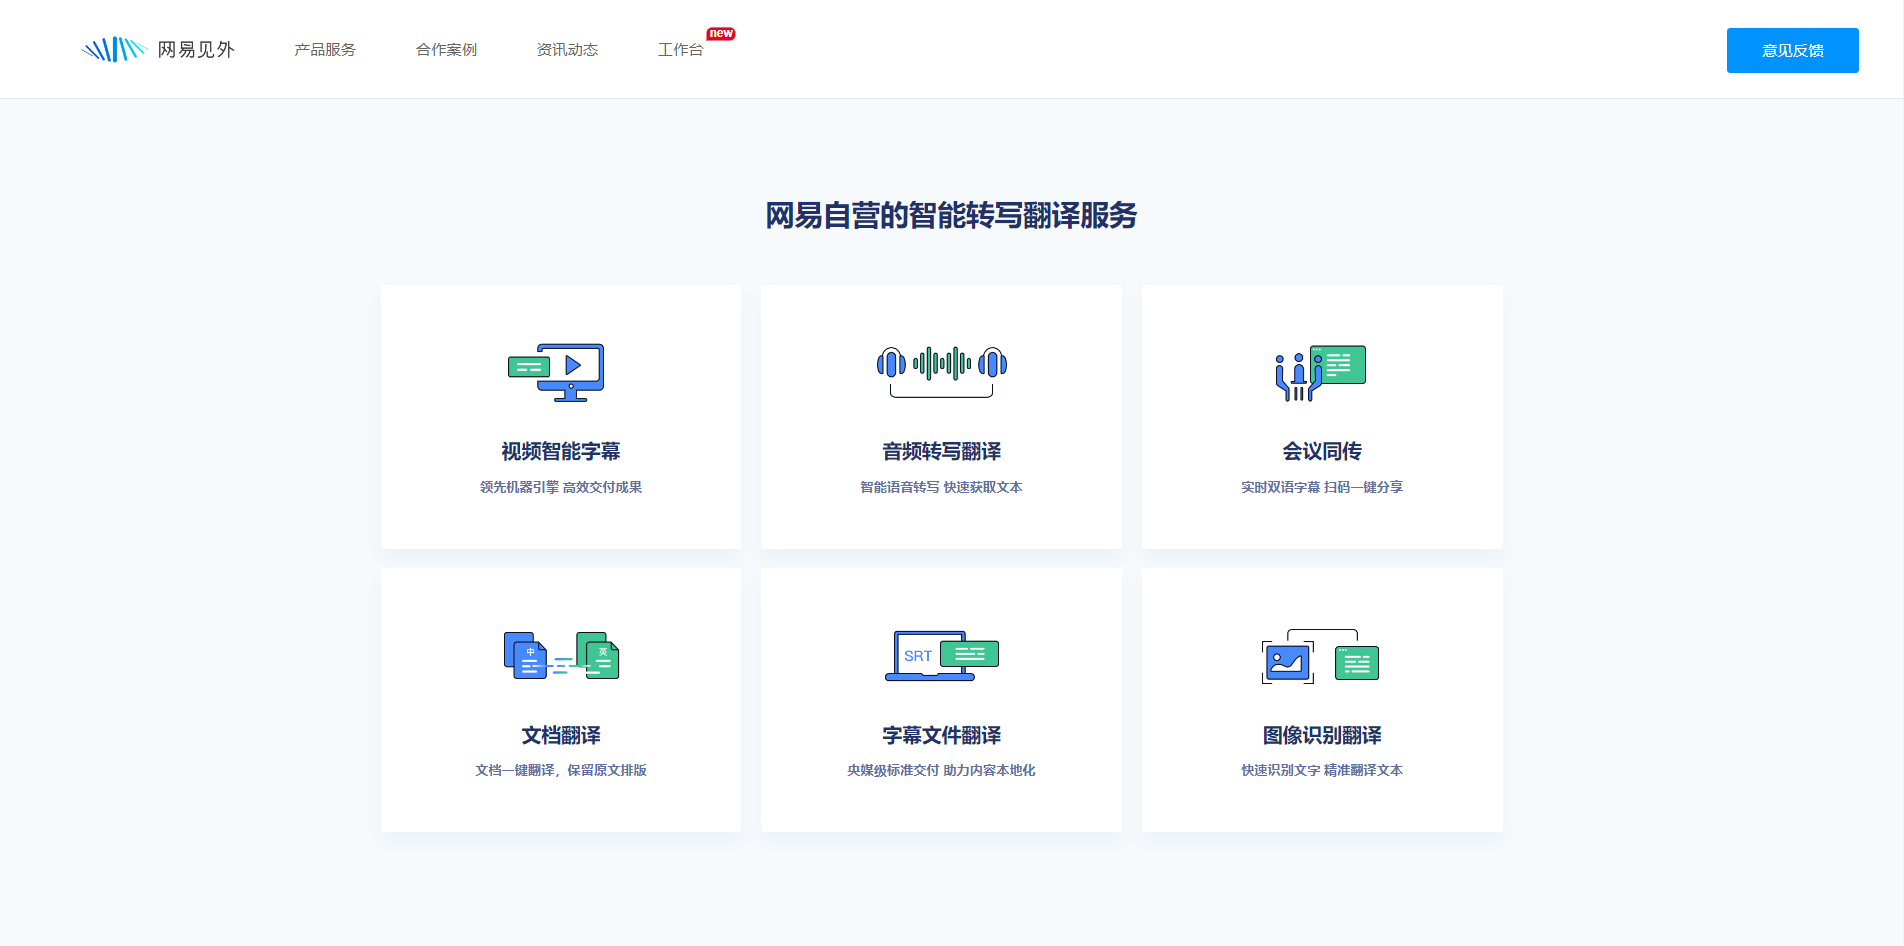Viewport: 1904px width, 946px height.
Task: Click the meeting interpretation people icon
Action: pos(1320,373)
